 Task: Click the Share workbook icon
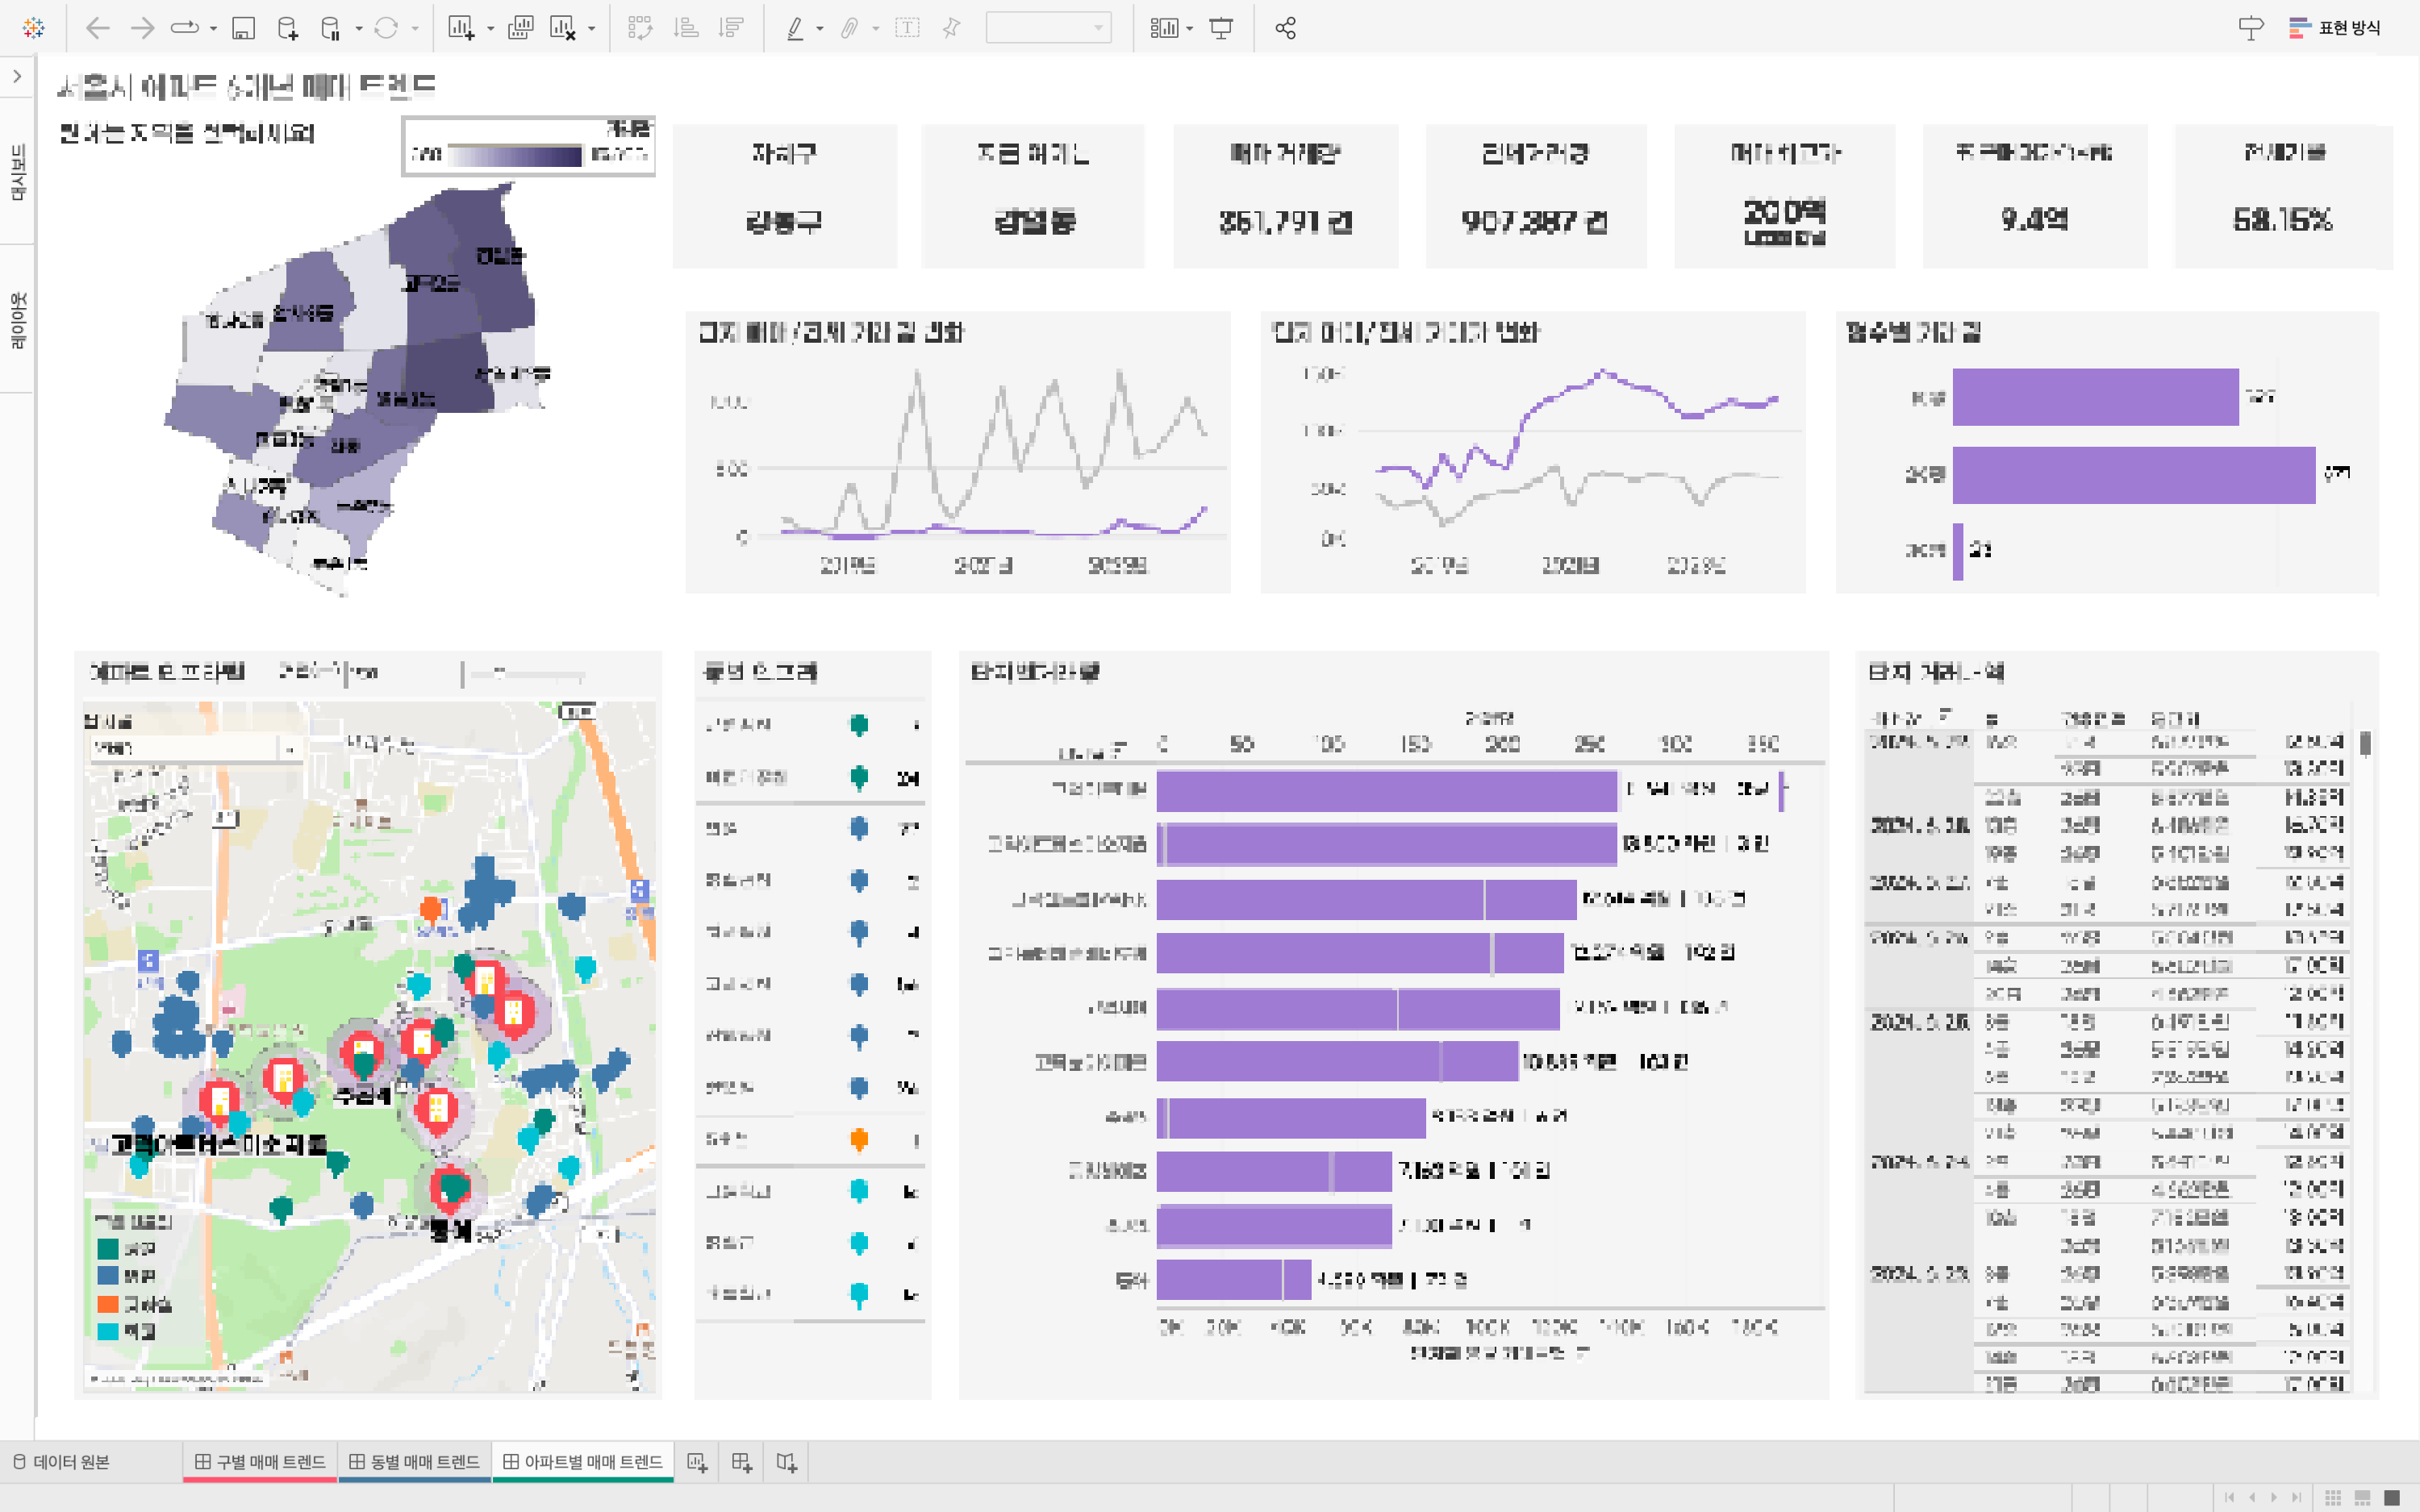coord(1286,28)
